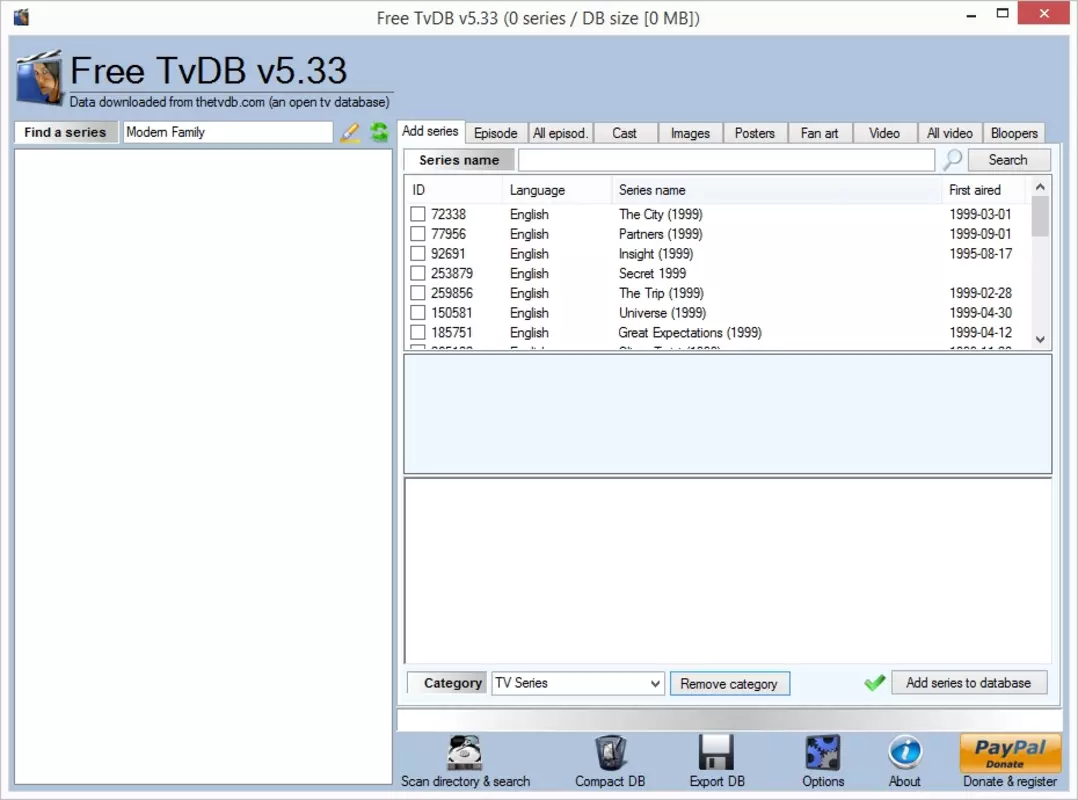Sort by Language column header
1078x800 pixels.
click(557, 190)
